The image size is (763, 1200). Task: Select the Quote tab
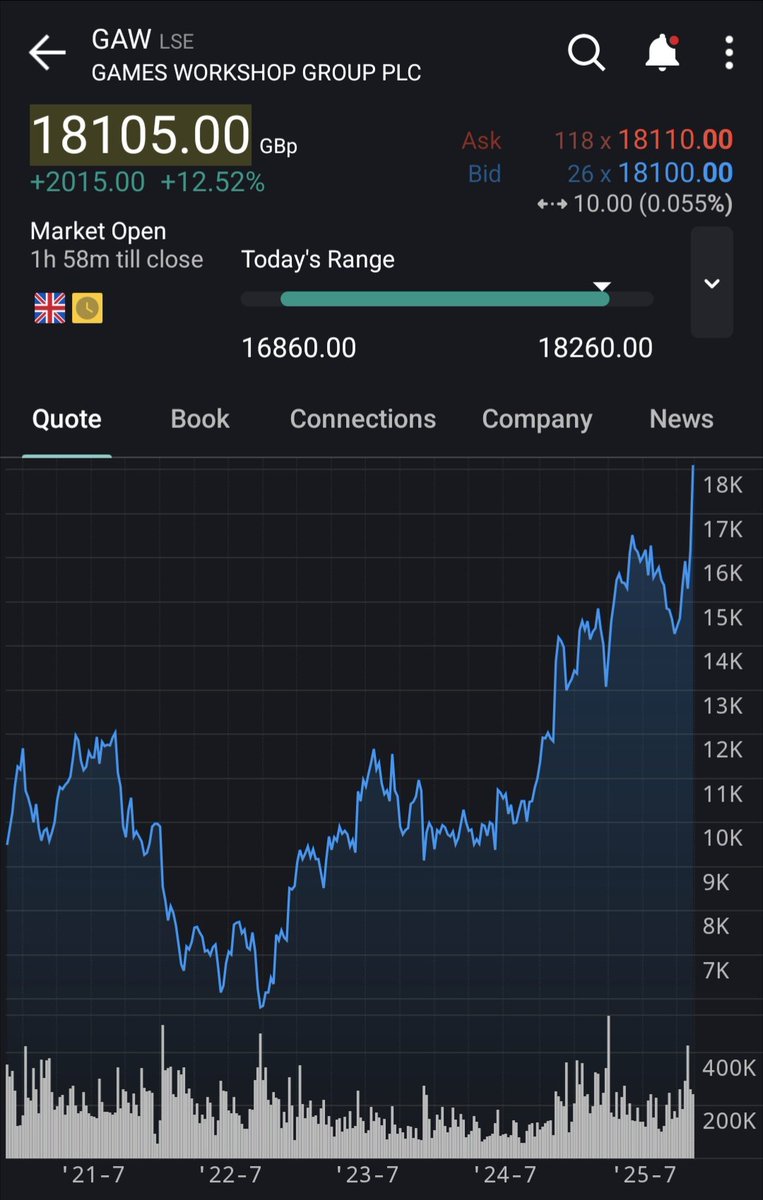[x=66, y=419]
